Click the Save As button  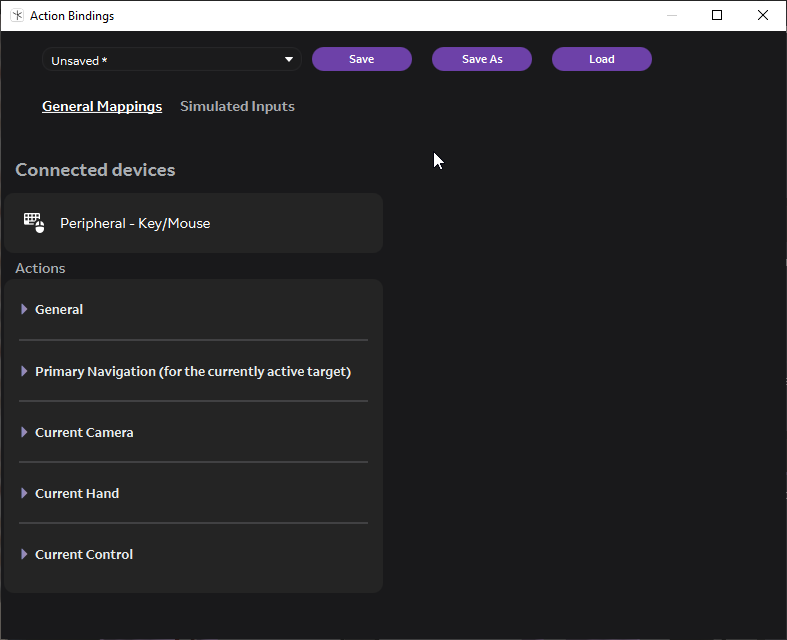482,59
